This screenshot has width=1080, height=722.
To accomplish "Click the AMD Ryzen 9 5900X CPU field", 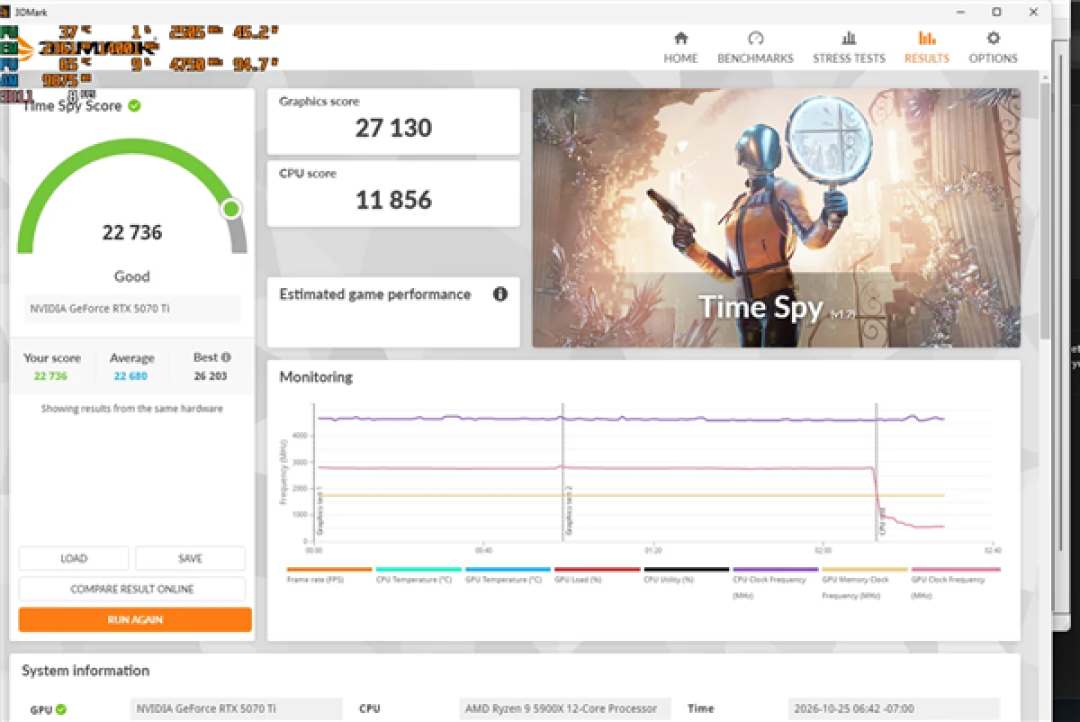I will 565,709.
